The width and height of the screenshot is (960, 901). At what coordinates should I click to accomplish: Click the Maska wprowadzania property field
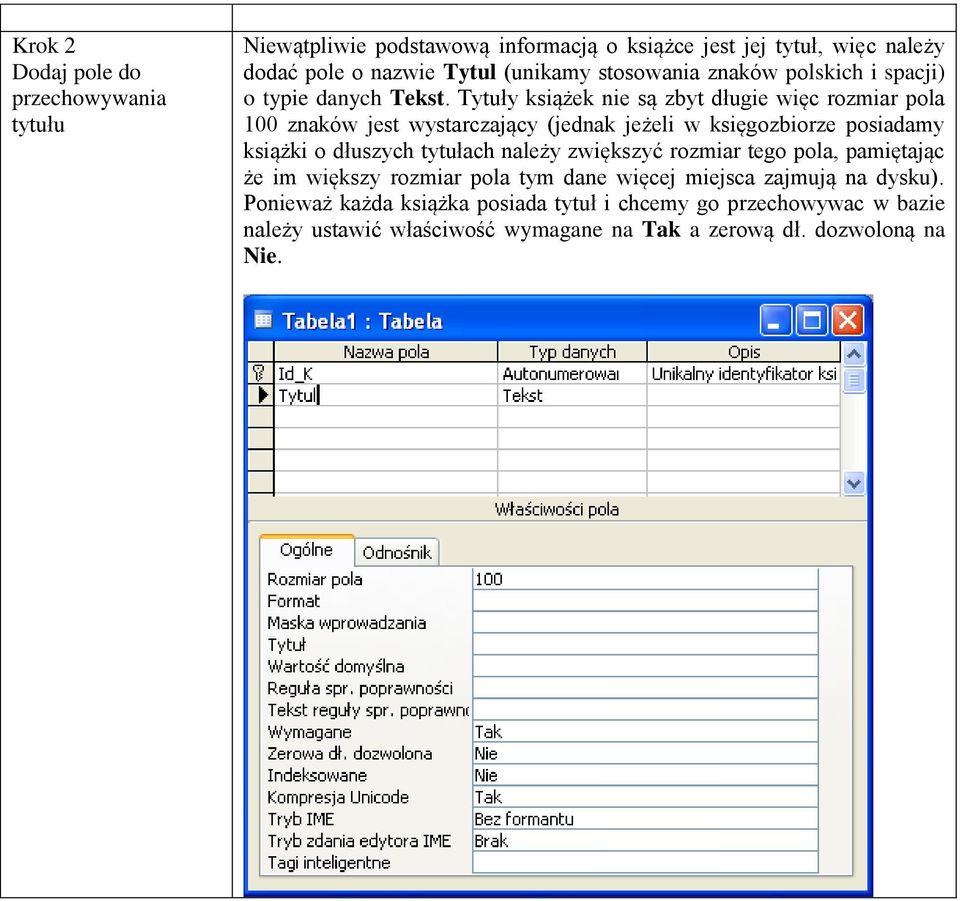click(645, 622)
